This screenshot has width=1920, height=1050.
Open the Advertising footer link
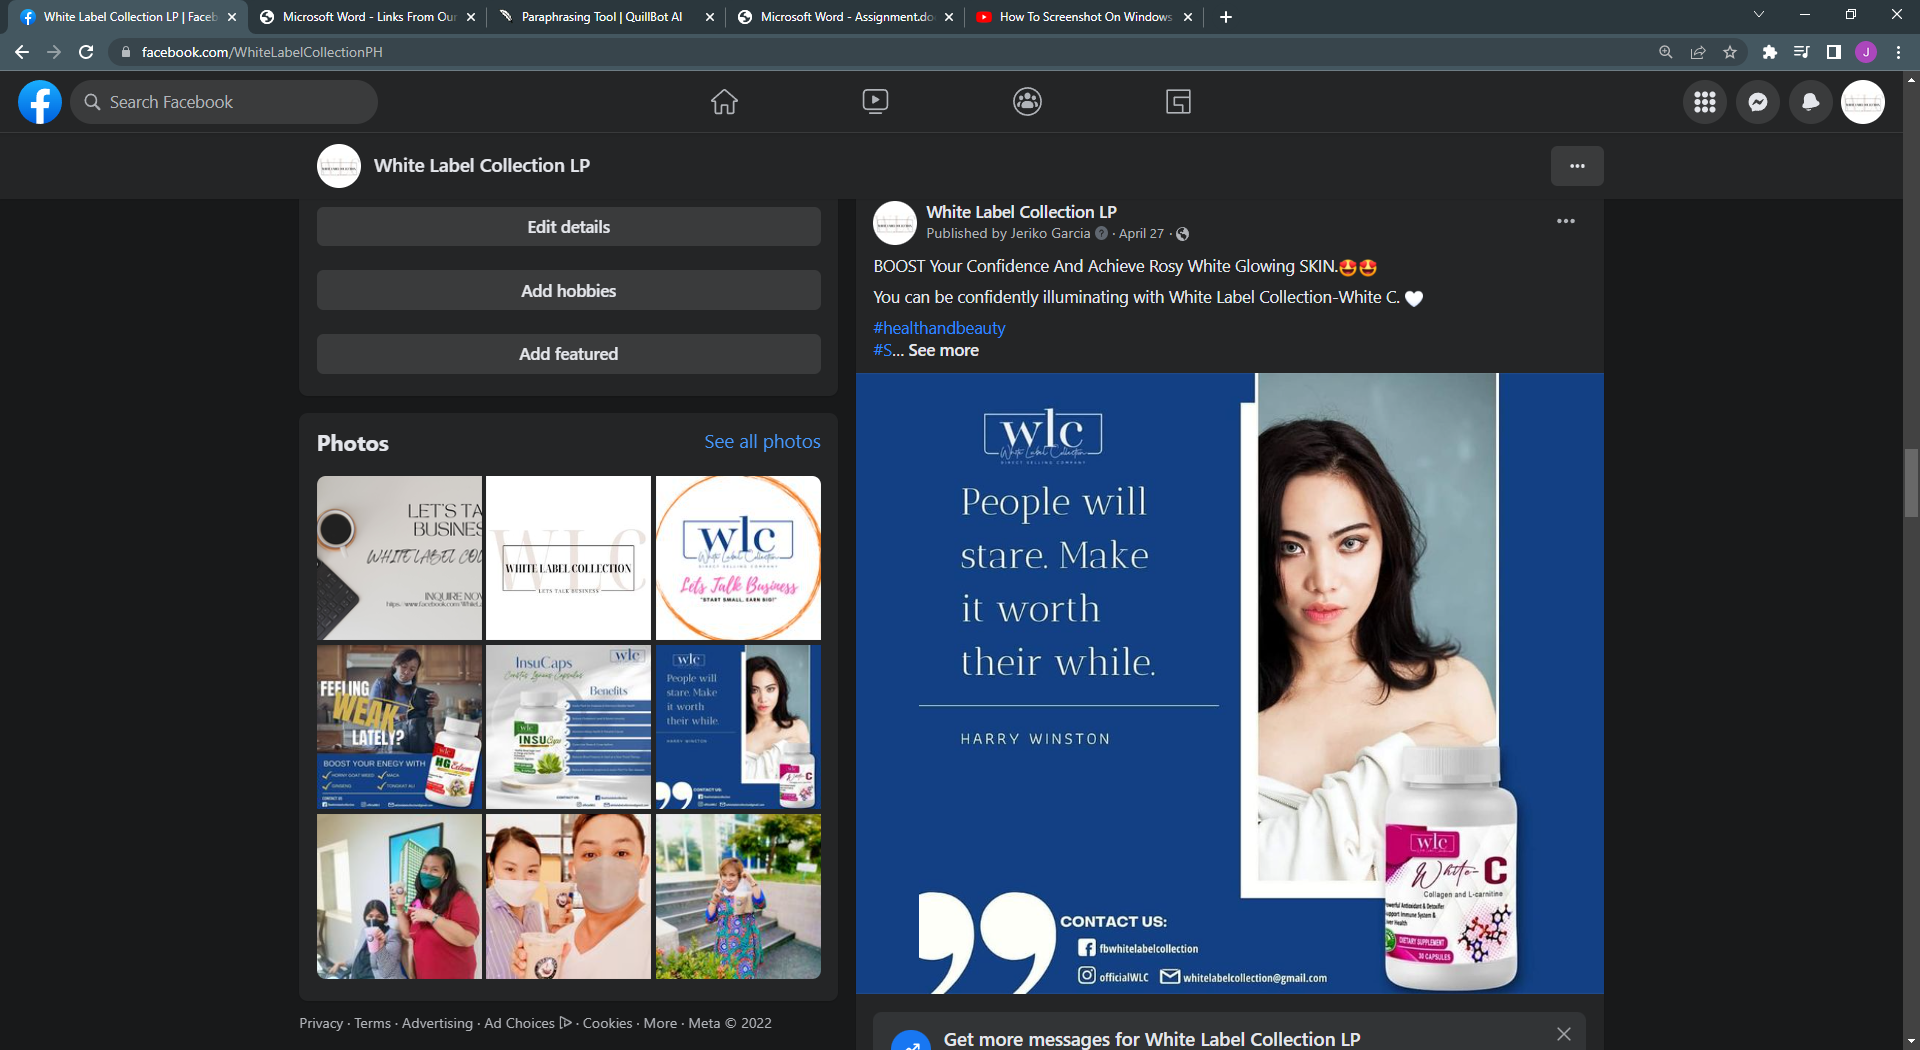437,1023
